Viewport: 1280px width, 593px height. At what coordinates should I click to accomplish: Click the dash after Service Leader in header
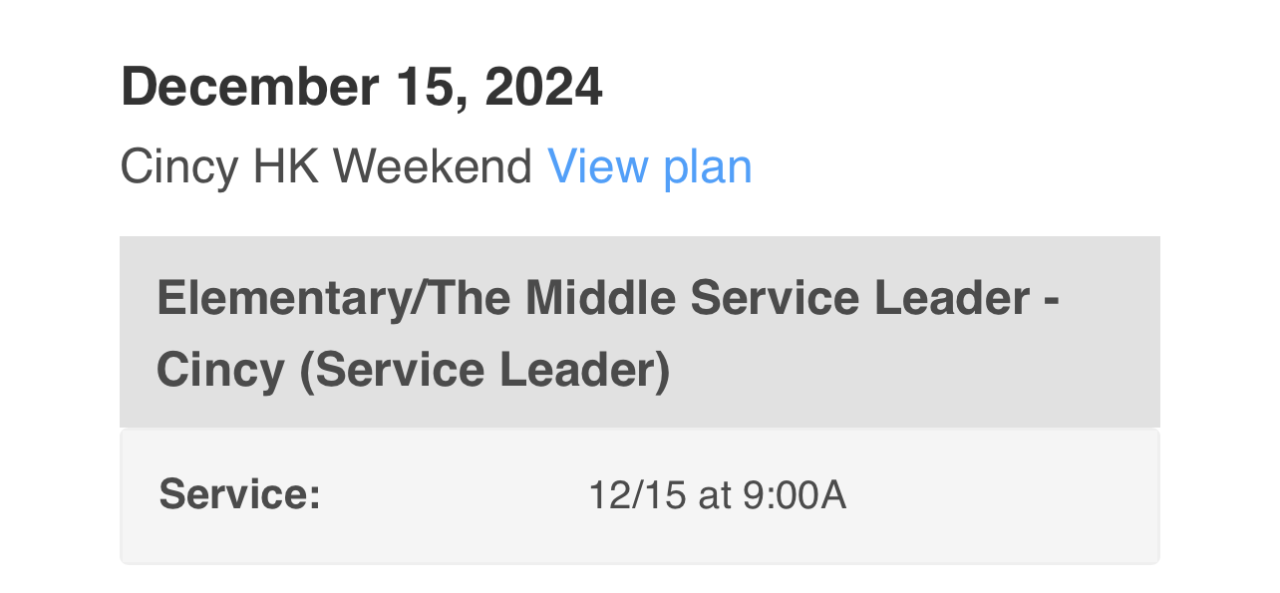pos(1051,301)
